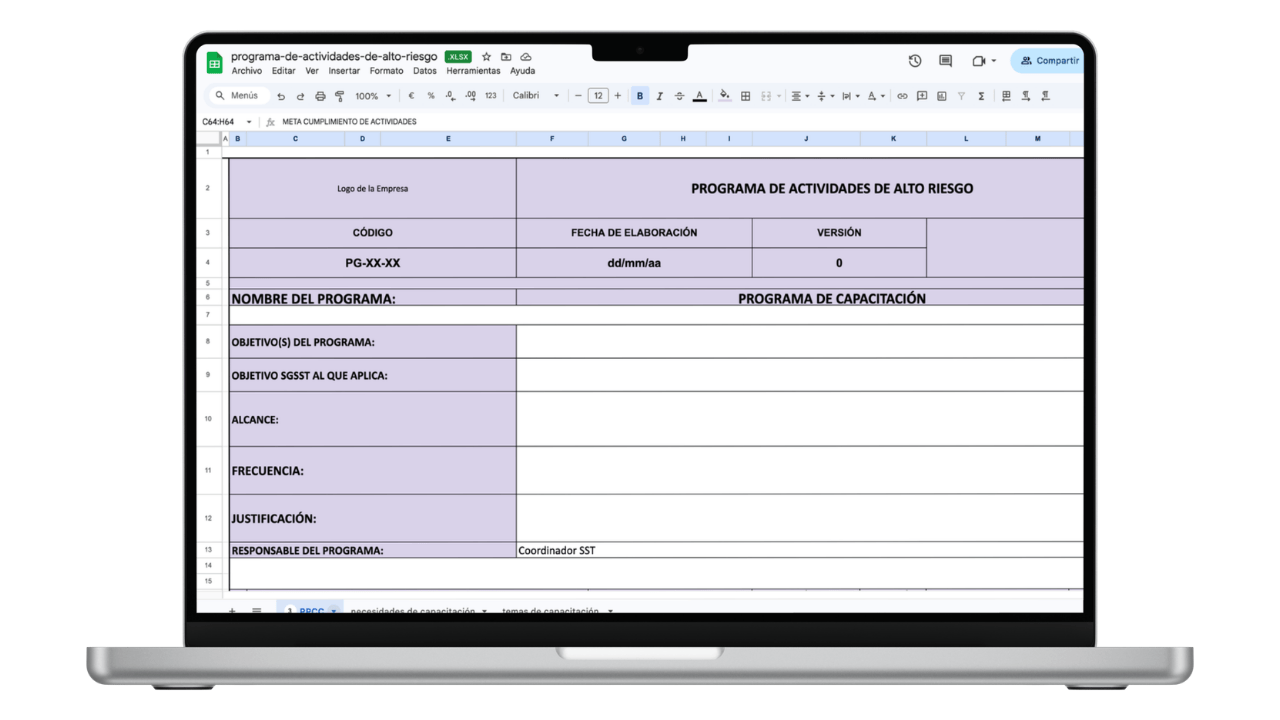Click the Compartir share button
1280x720 pixels.
tap(1048, 61)
